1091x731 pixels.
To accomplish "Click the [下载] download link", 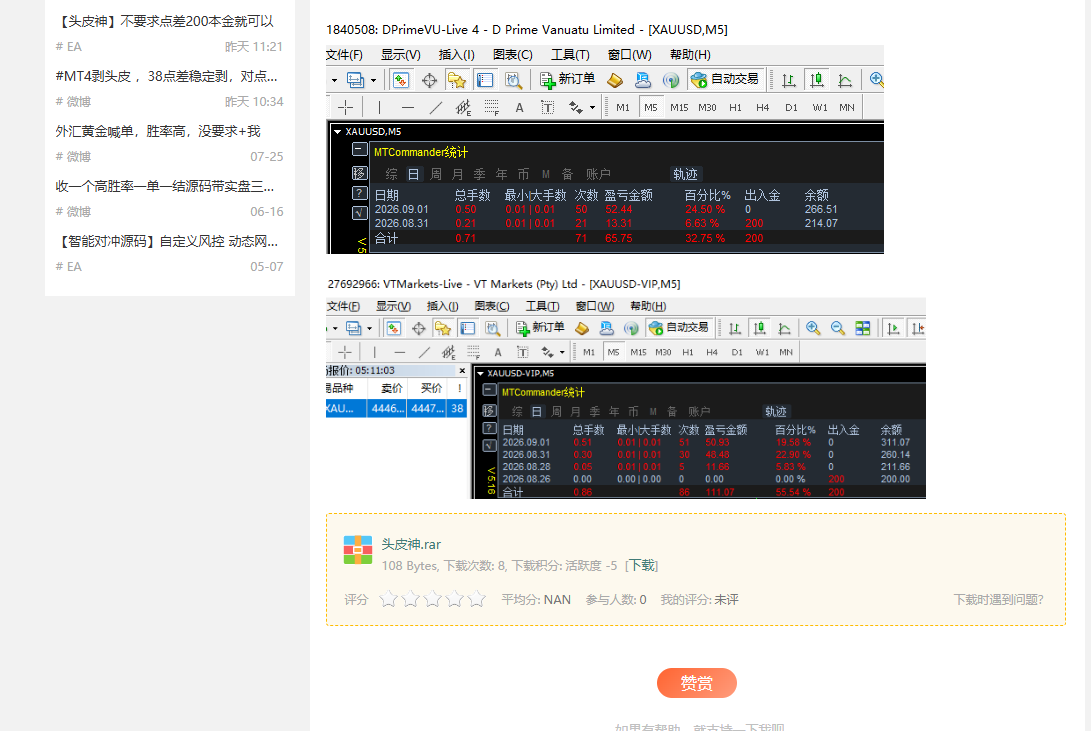I will [x=642, y=565].
